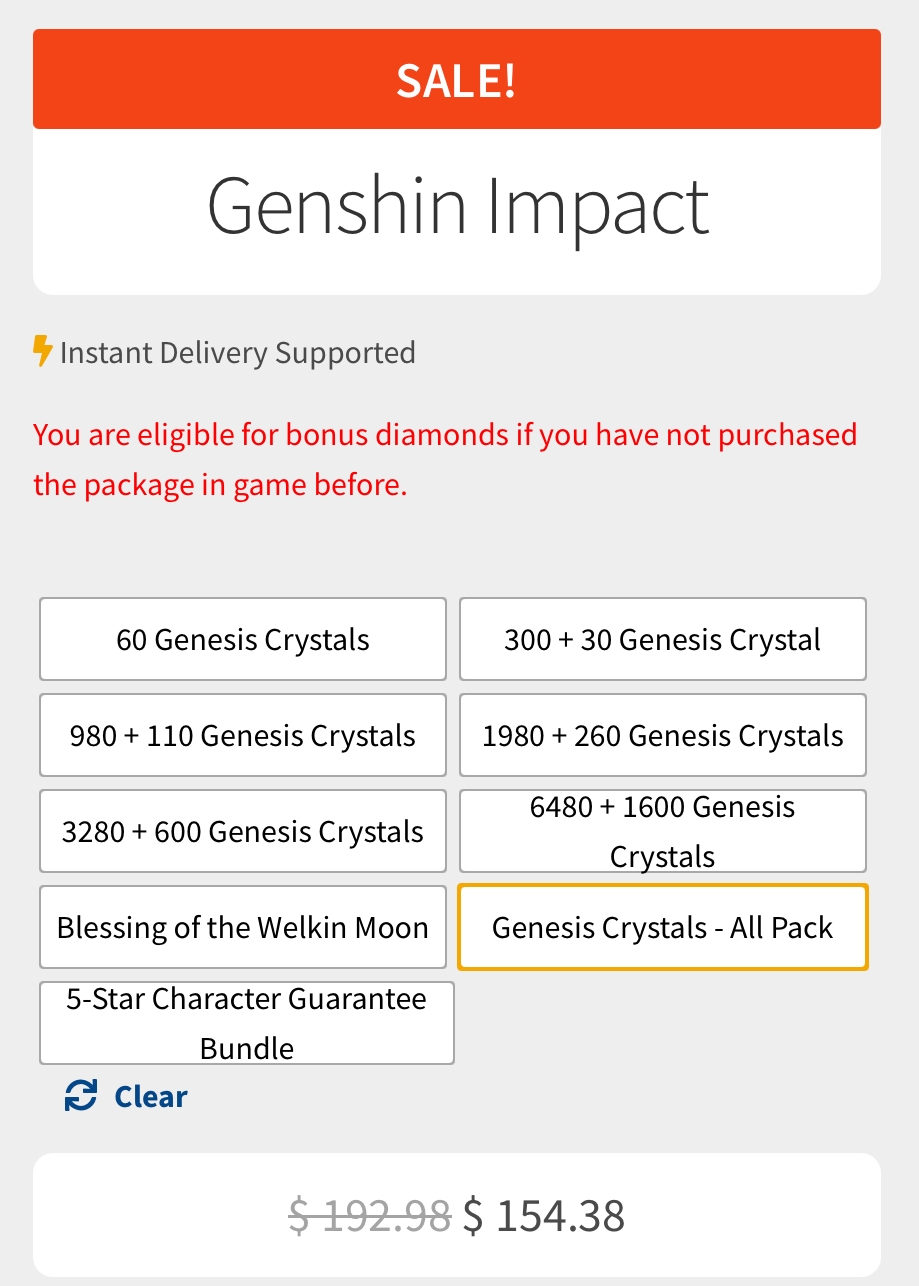Click the Genshin Impact product title

click(x=458, y=206)
